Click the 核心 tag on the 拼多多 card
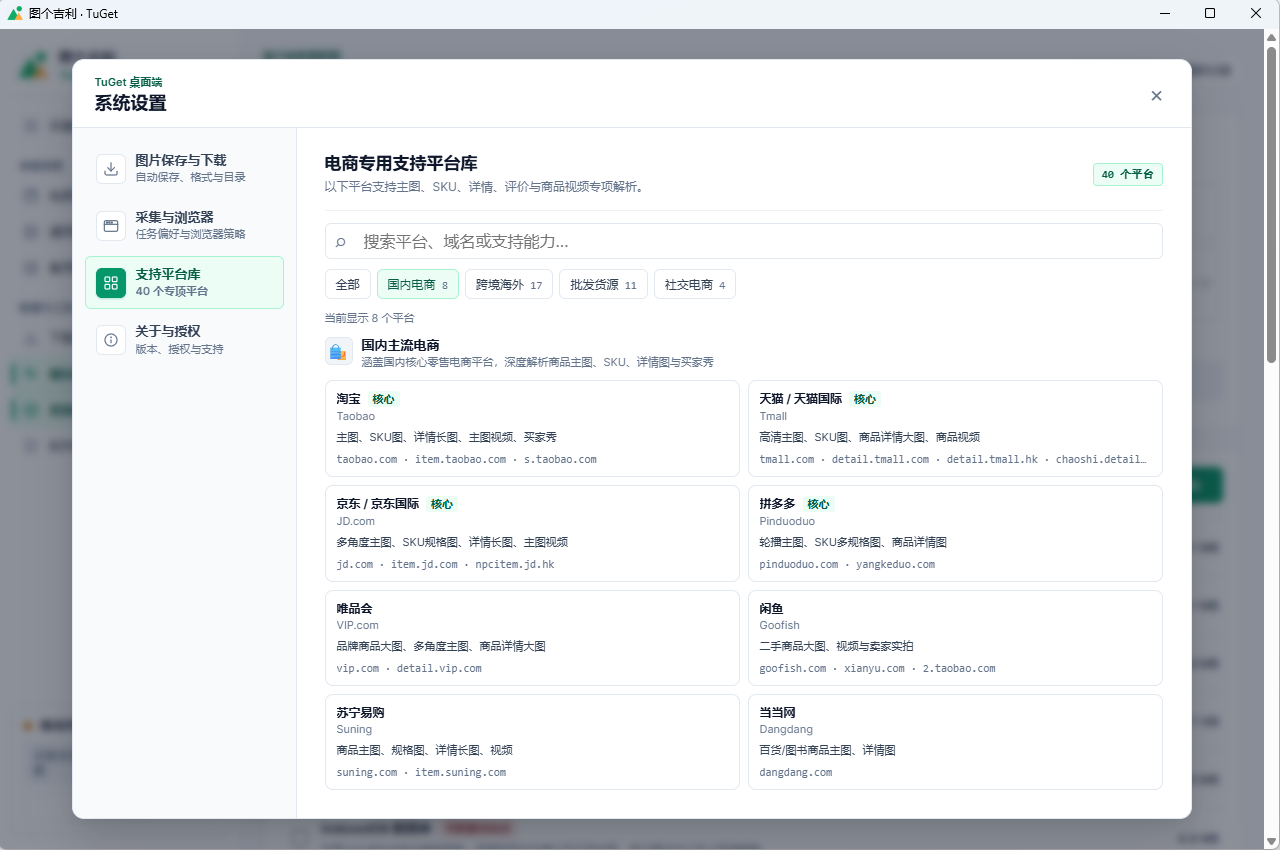Image resolution: width=1280 pixels, height=850 pixels. click(818, 504)
